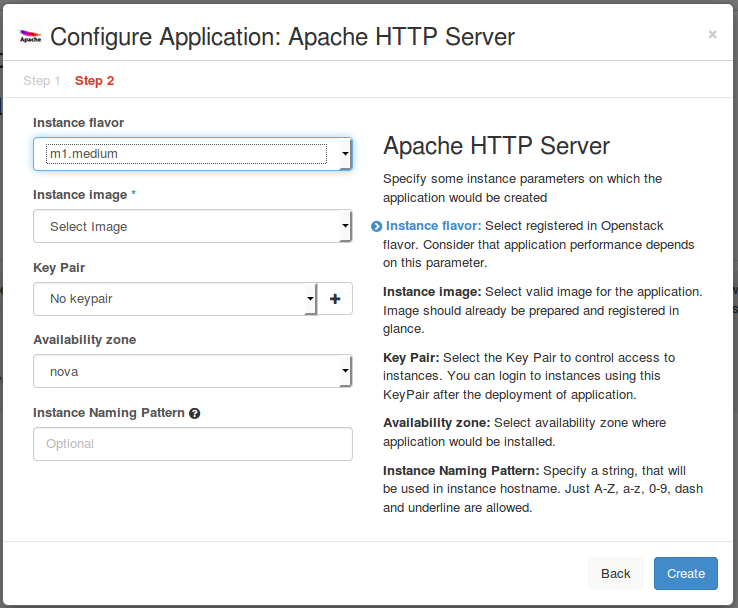The image size is (738, 608).
Task: Add a new key pair with plus button
Action: coord(335,298)
